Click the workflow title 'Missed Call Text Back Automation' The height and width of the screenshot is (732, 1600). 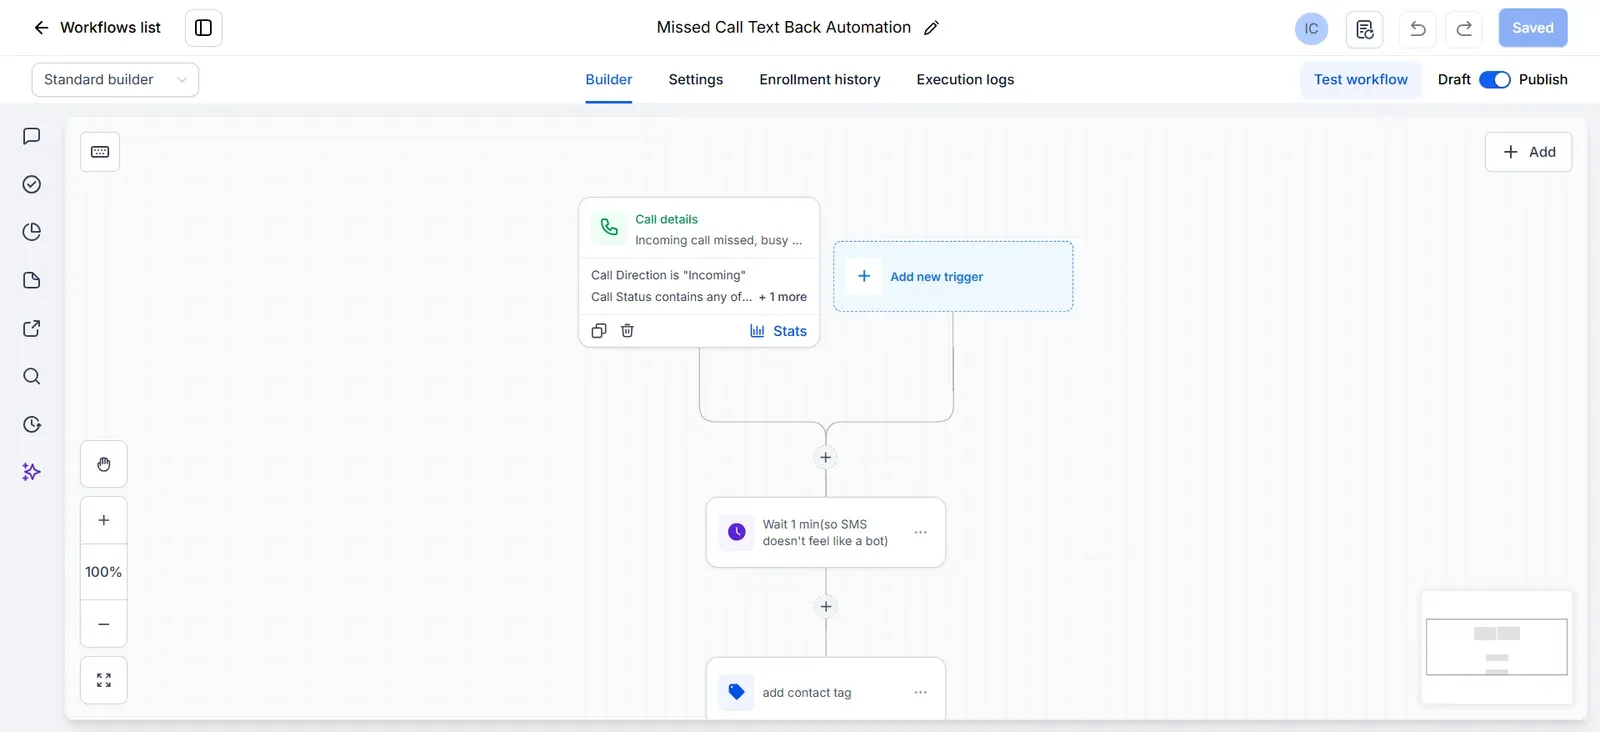(x=784, y=28)
